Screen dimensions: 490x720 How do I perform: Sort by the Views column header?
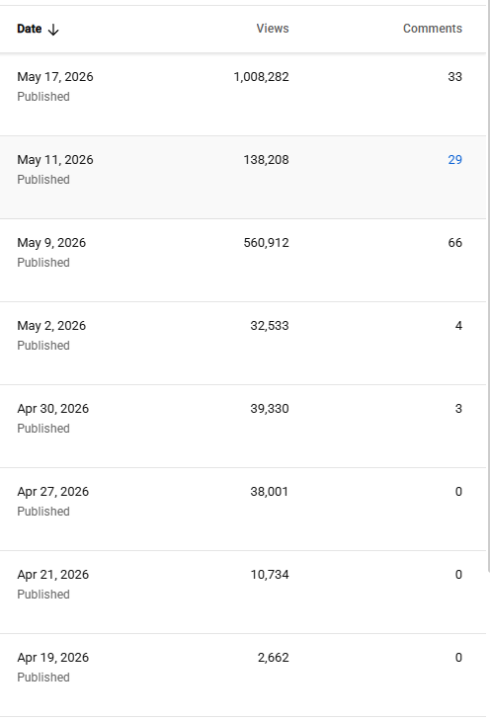click(272, 28)
